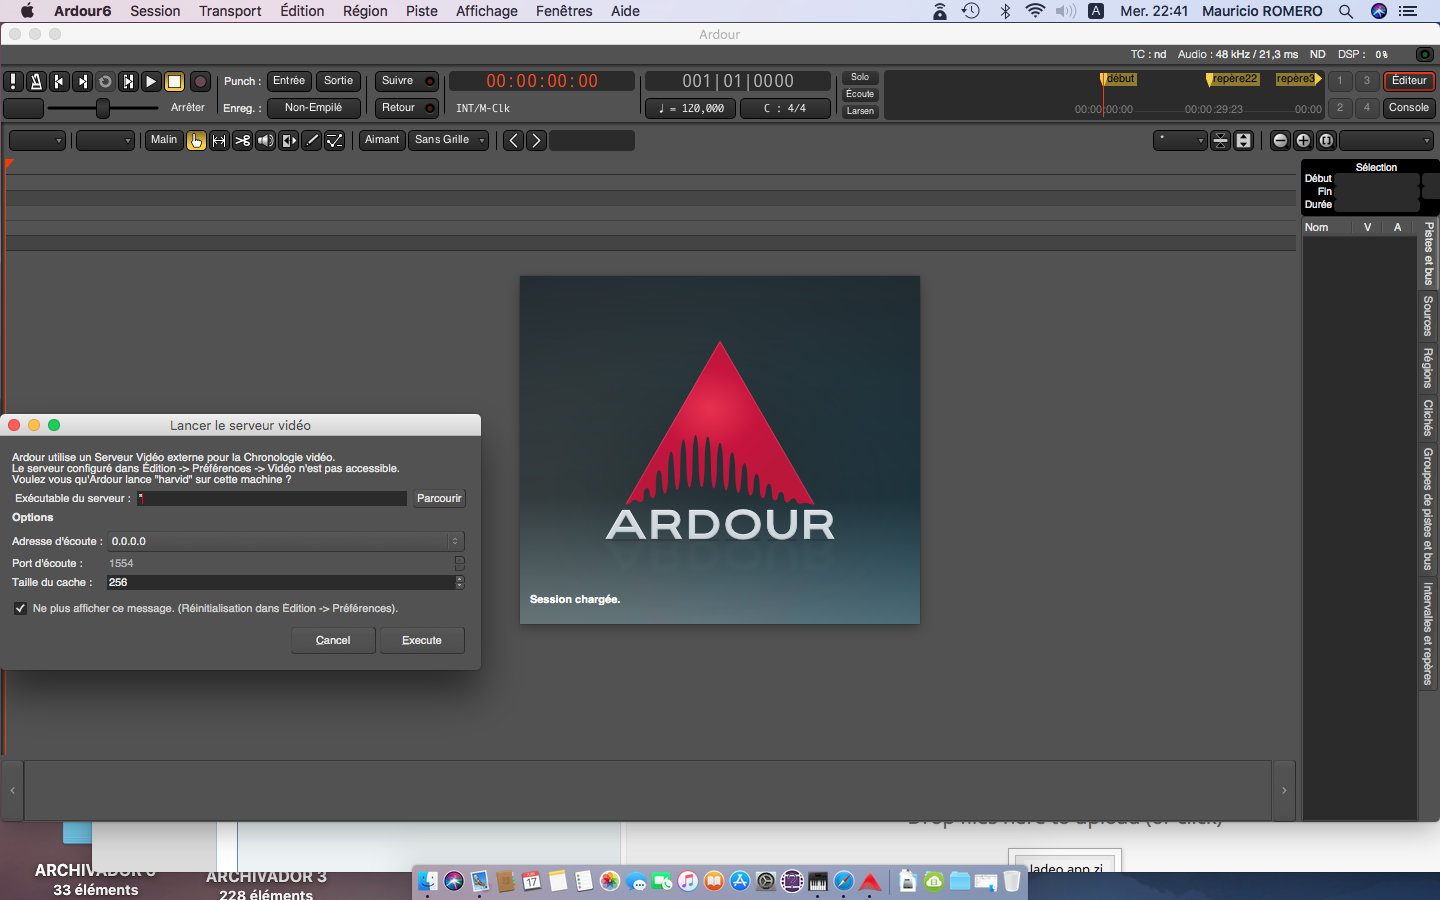Toggle the Suivre follow-playhead button
Image resolution: width=1440 pixels, height=900 pixels.
click(406, 81)
